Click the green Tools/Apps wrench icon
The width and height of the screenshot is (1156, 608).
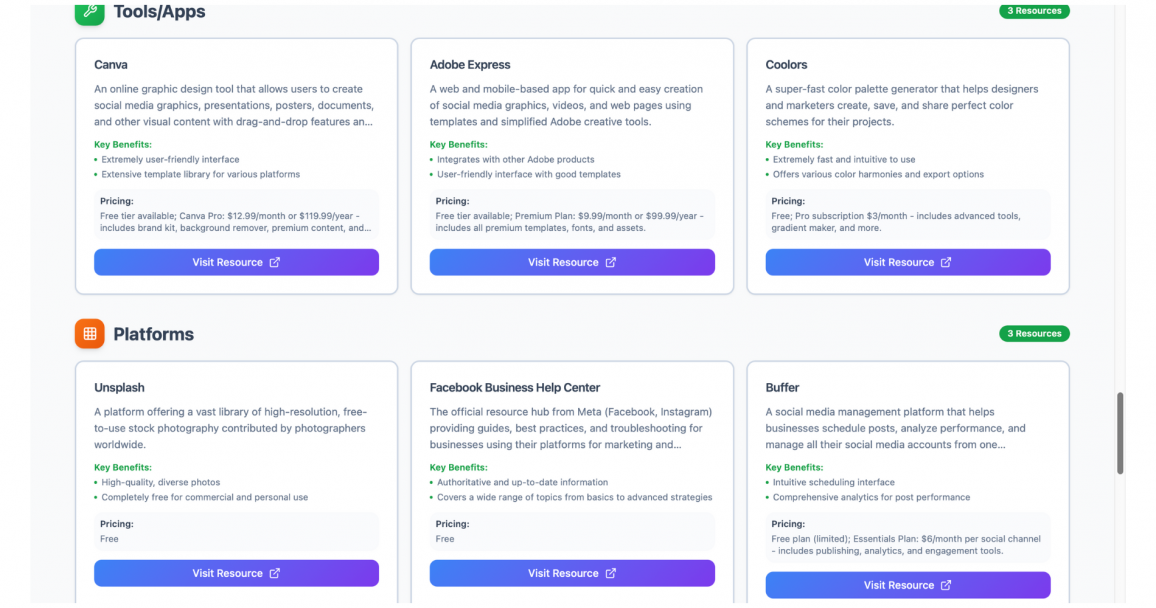tap(89, 12)
